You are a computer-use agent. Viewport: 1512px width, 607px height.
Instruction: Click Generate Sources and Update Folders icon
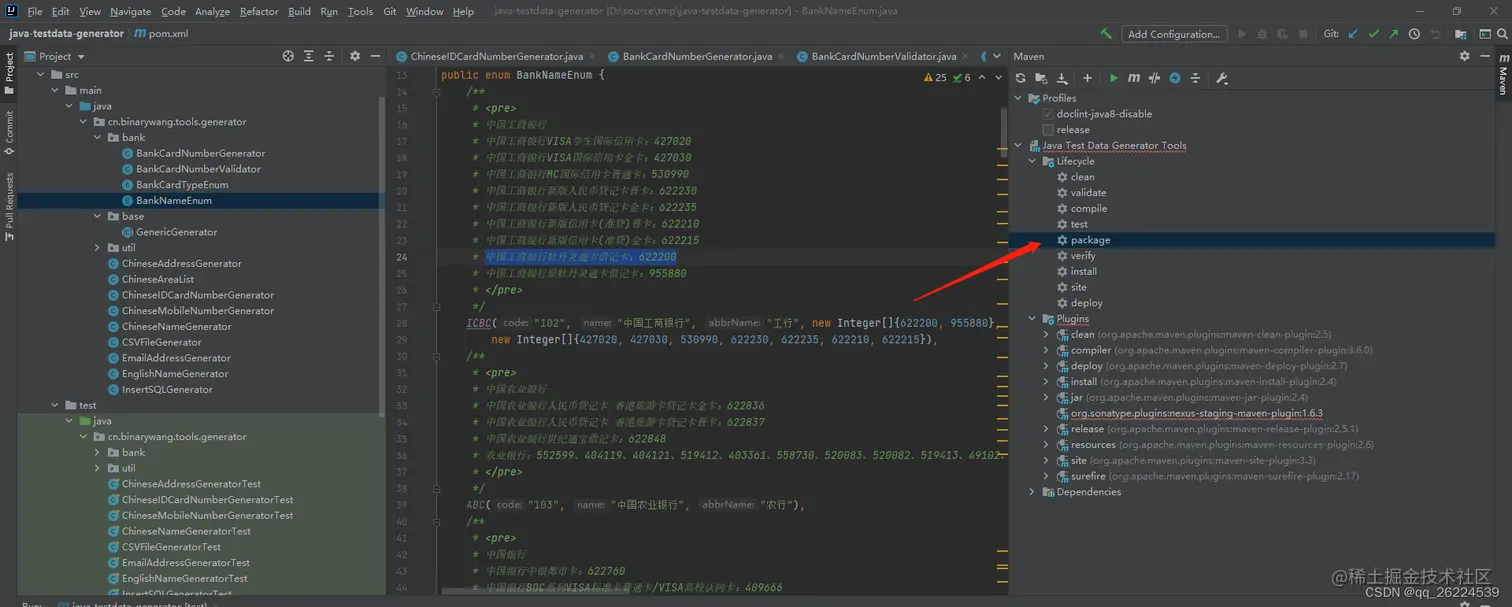1041,78
